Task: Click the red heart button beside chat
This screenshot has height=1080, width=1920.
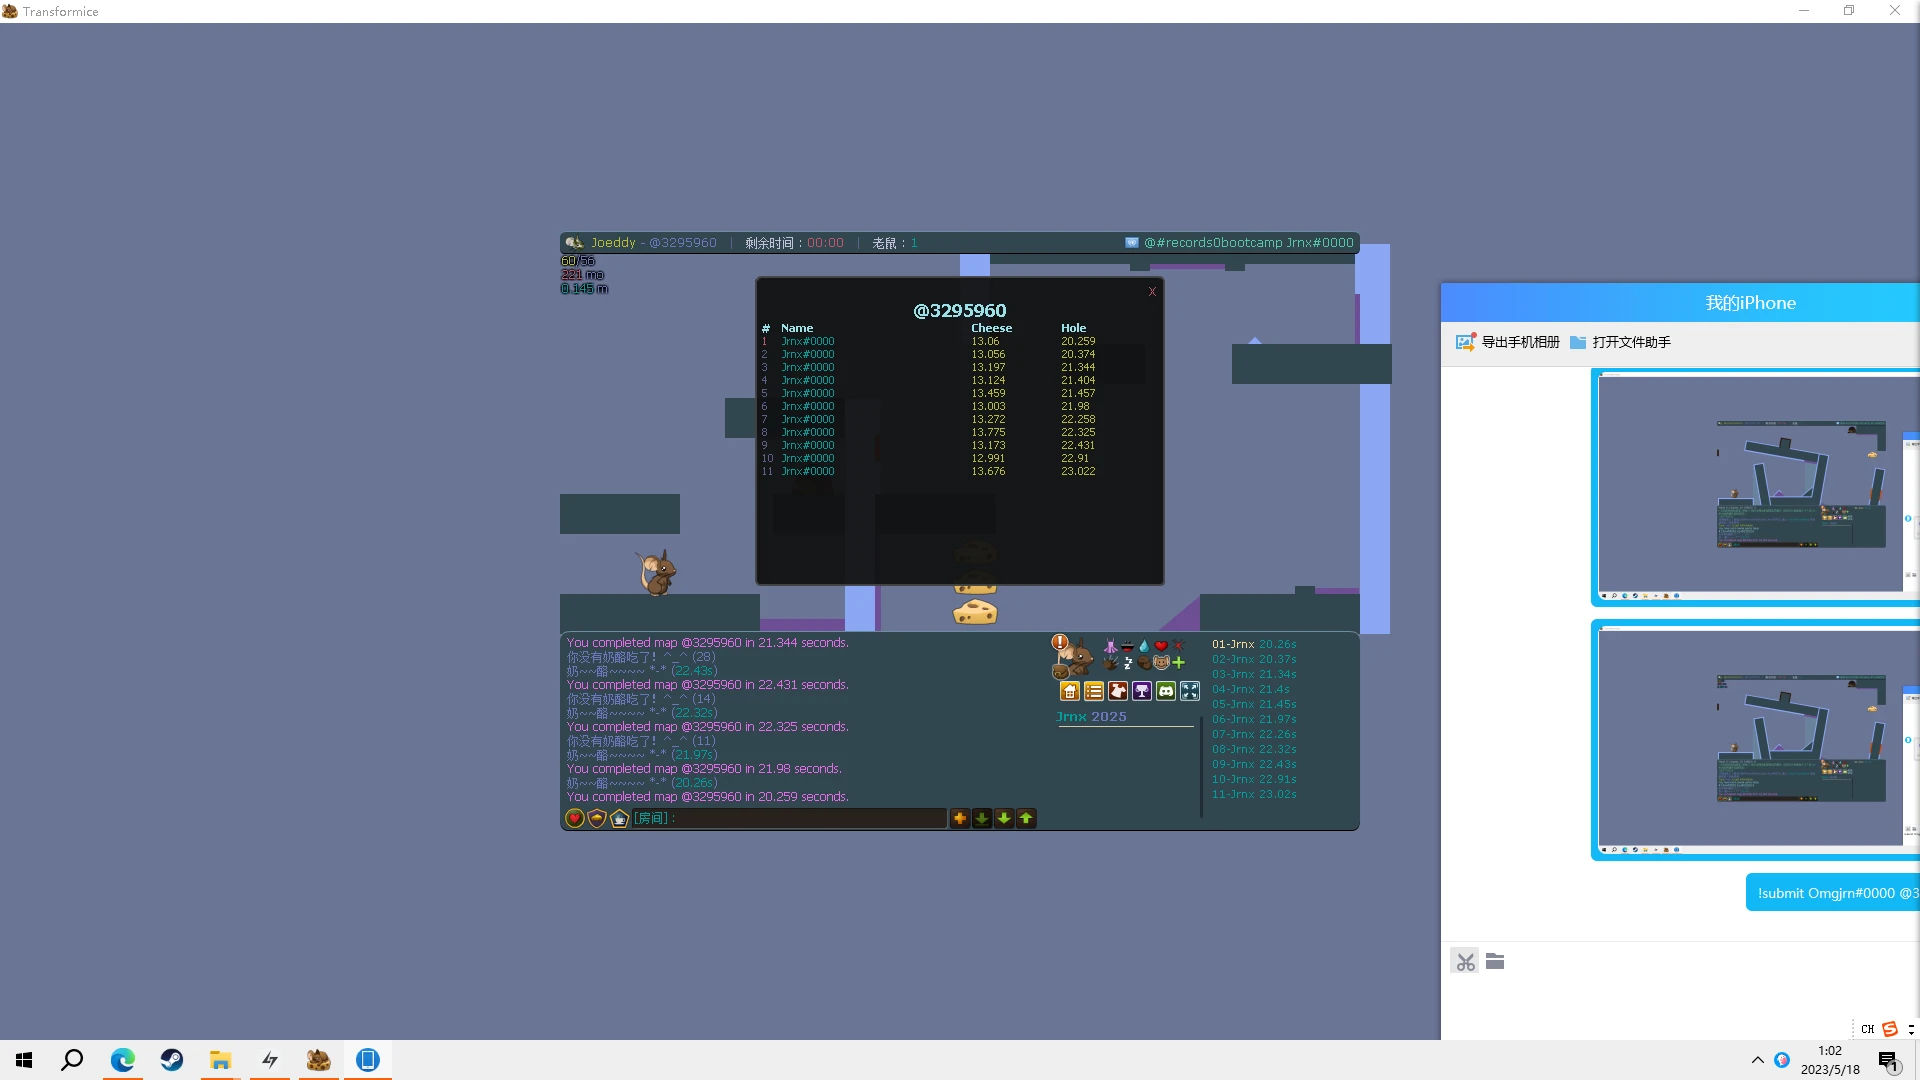Action: pos(575,818)
